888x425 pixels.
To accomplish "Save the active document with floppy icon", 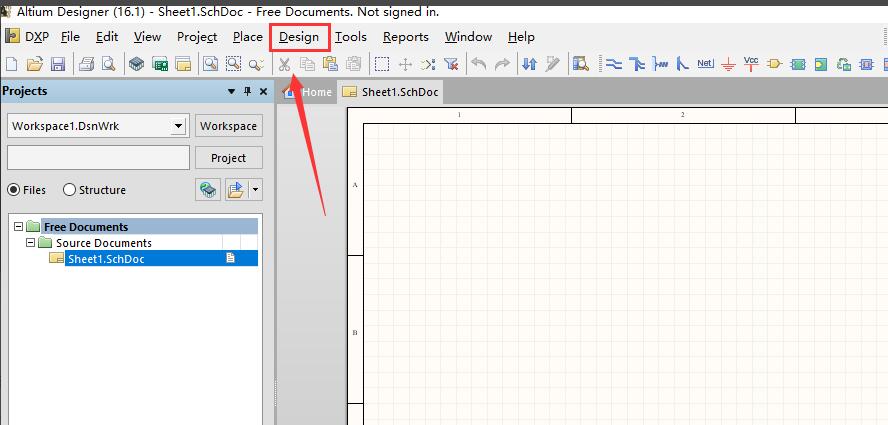I will (x=58, y=63).
